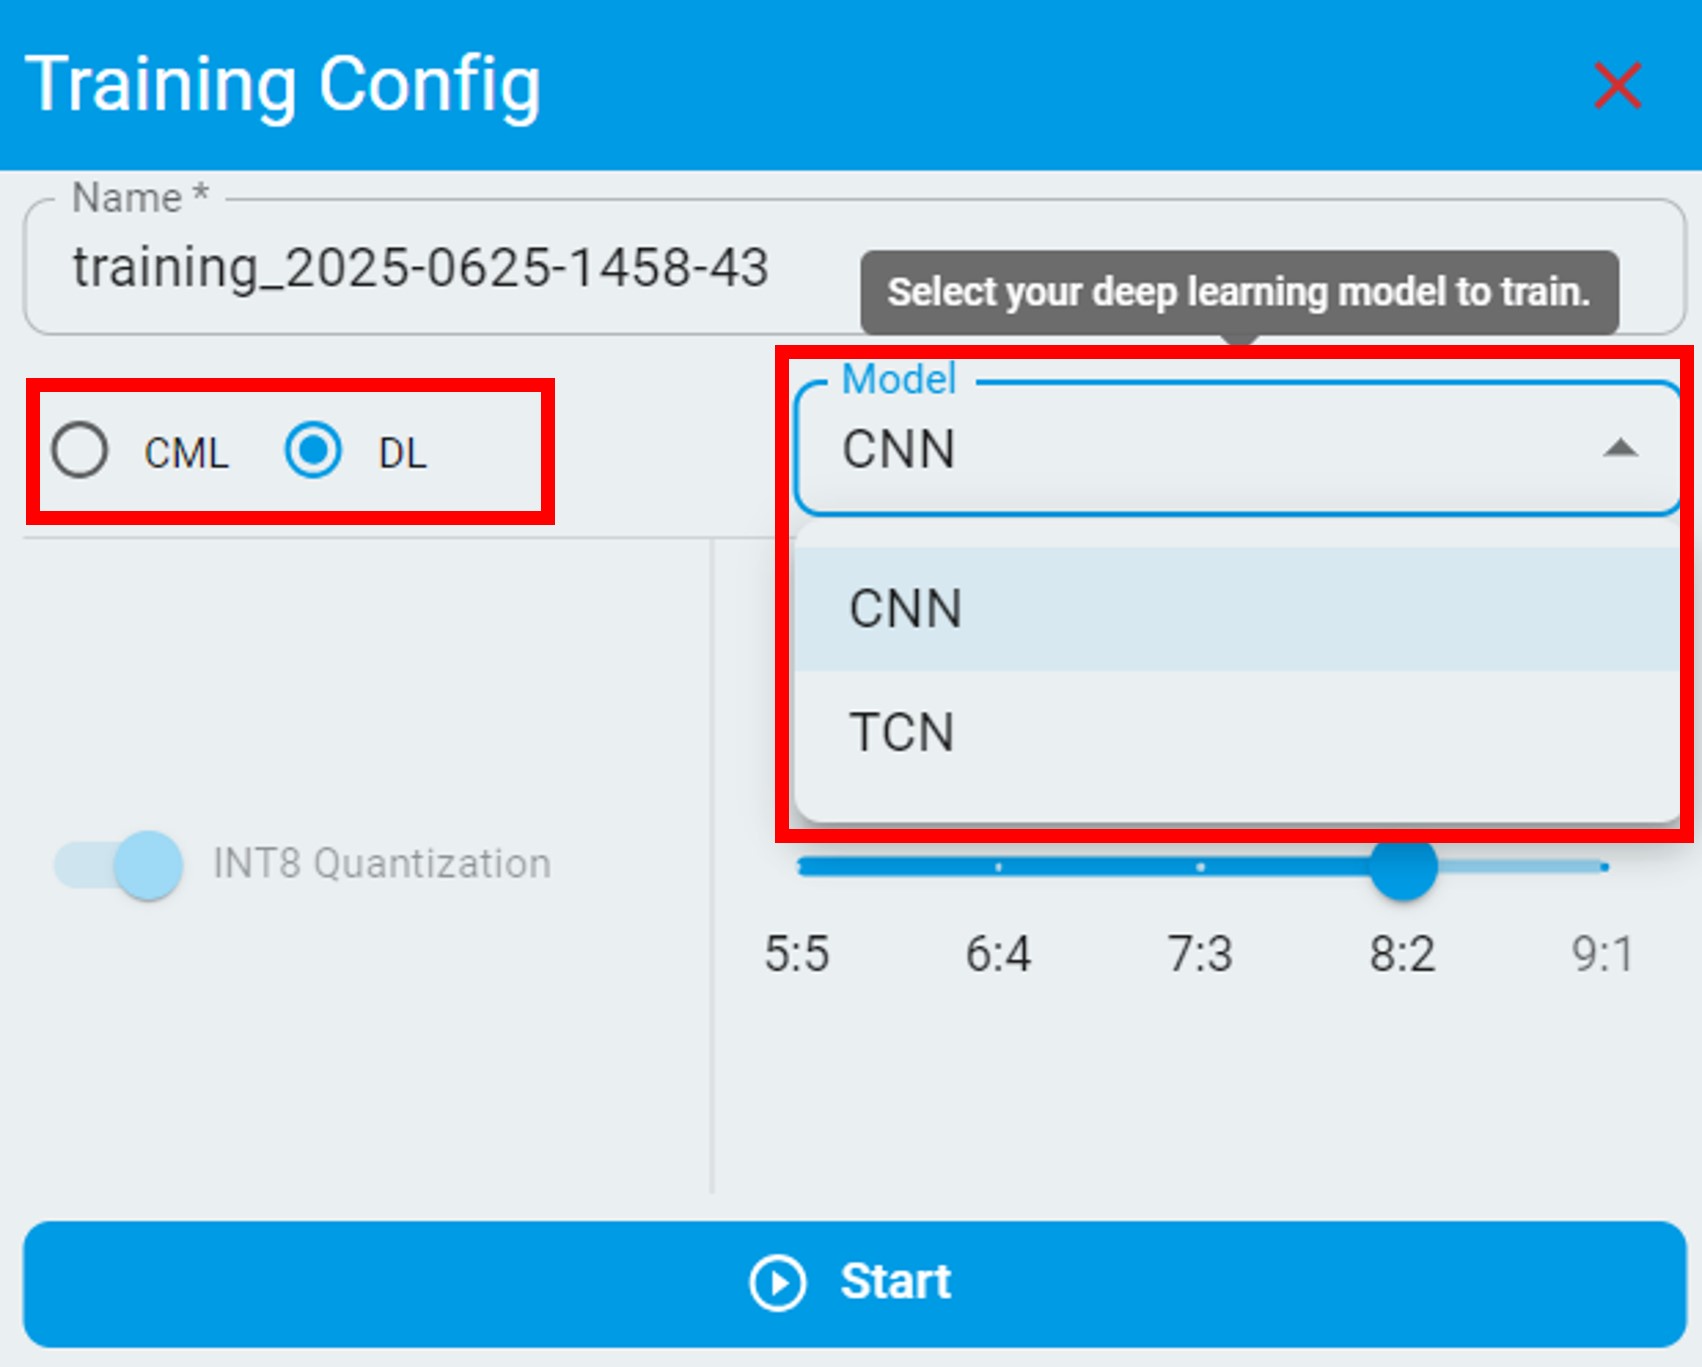This screenshot has height=1367, width=1702.
Task: Click the play icon inside the Start button
Action: coord(777,1282)
